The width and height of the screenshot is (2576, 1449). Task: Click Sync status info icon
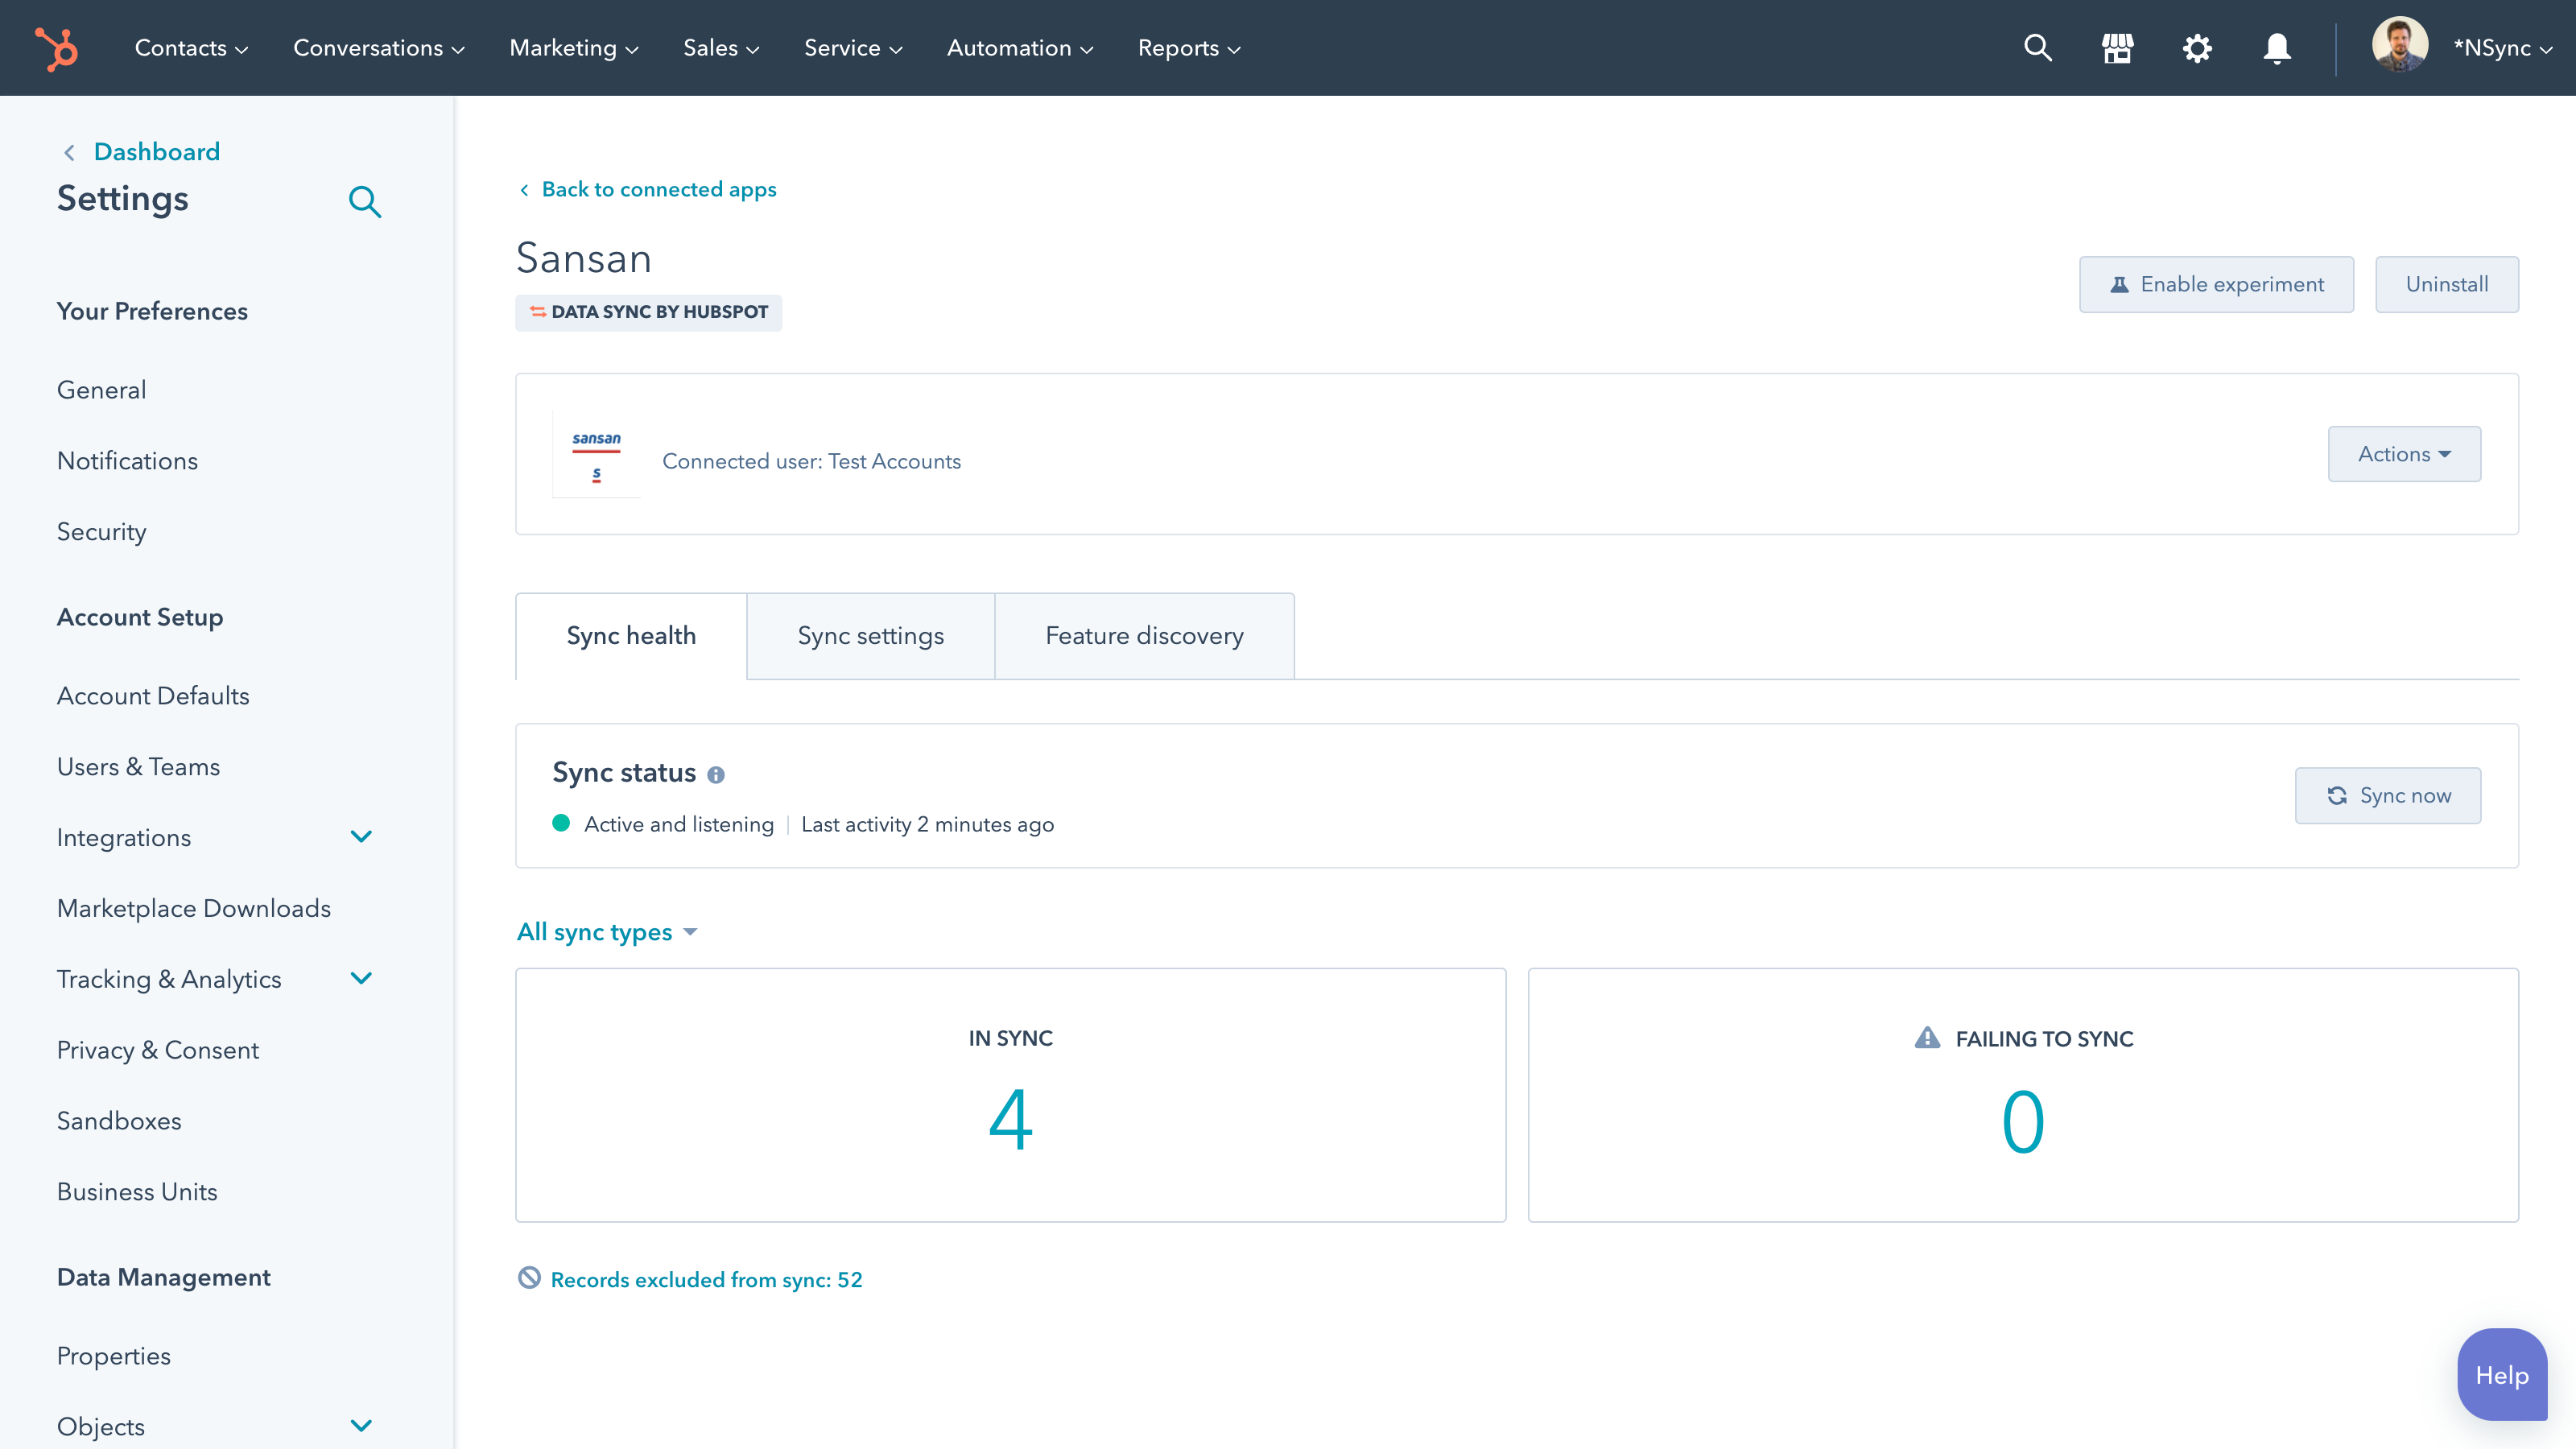(716, 775)
